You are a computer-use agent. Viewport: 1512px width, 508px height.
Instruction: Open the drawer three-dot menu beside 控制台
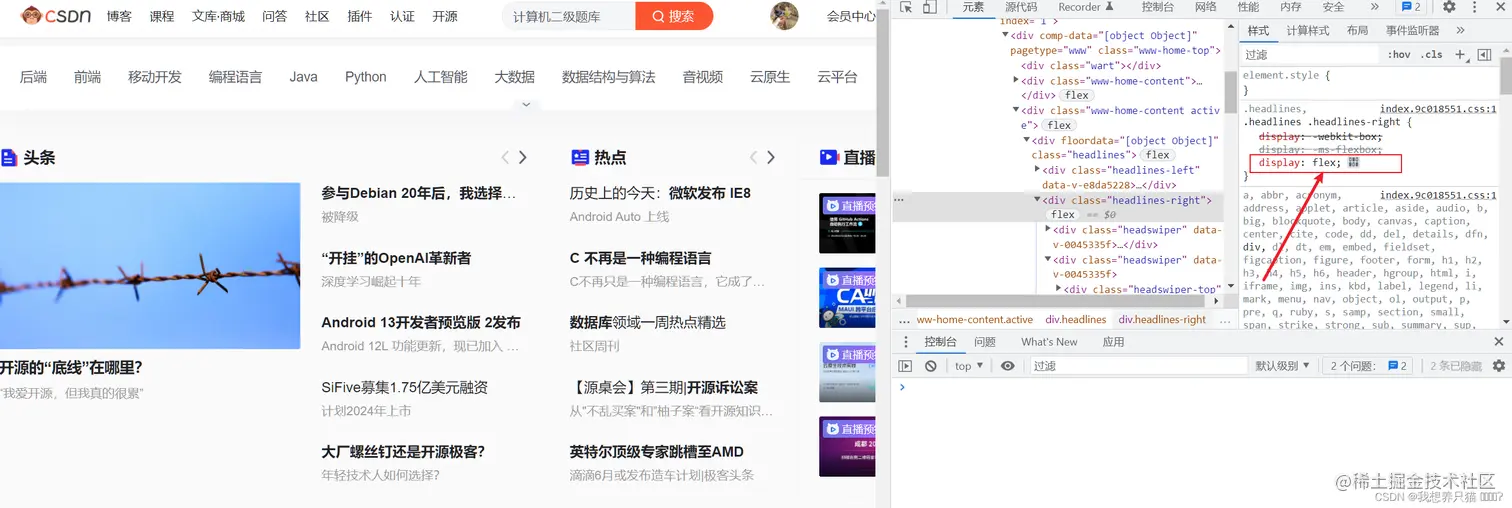click(904, 342)
